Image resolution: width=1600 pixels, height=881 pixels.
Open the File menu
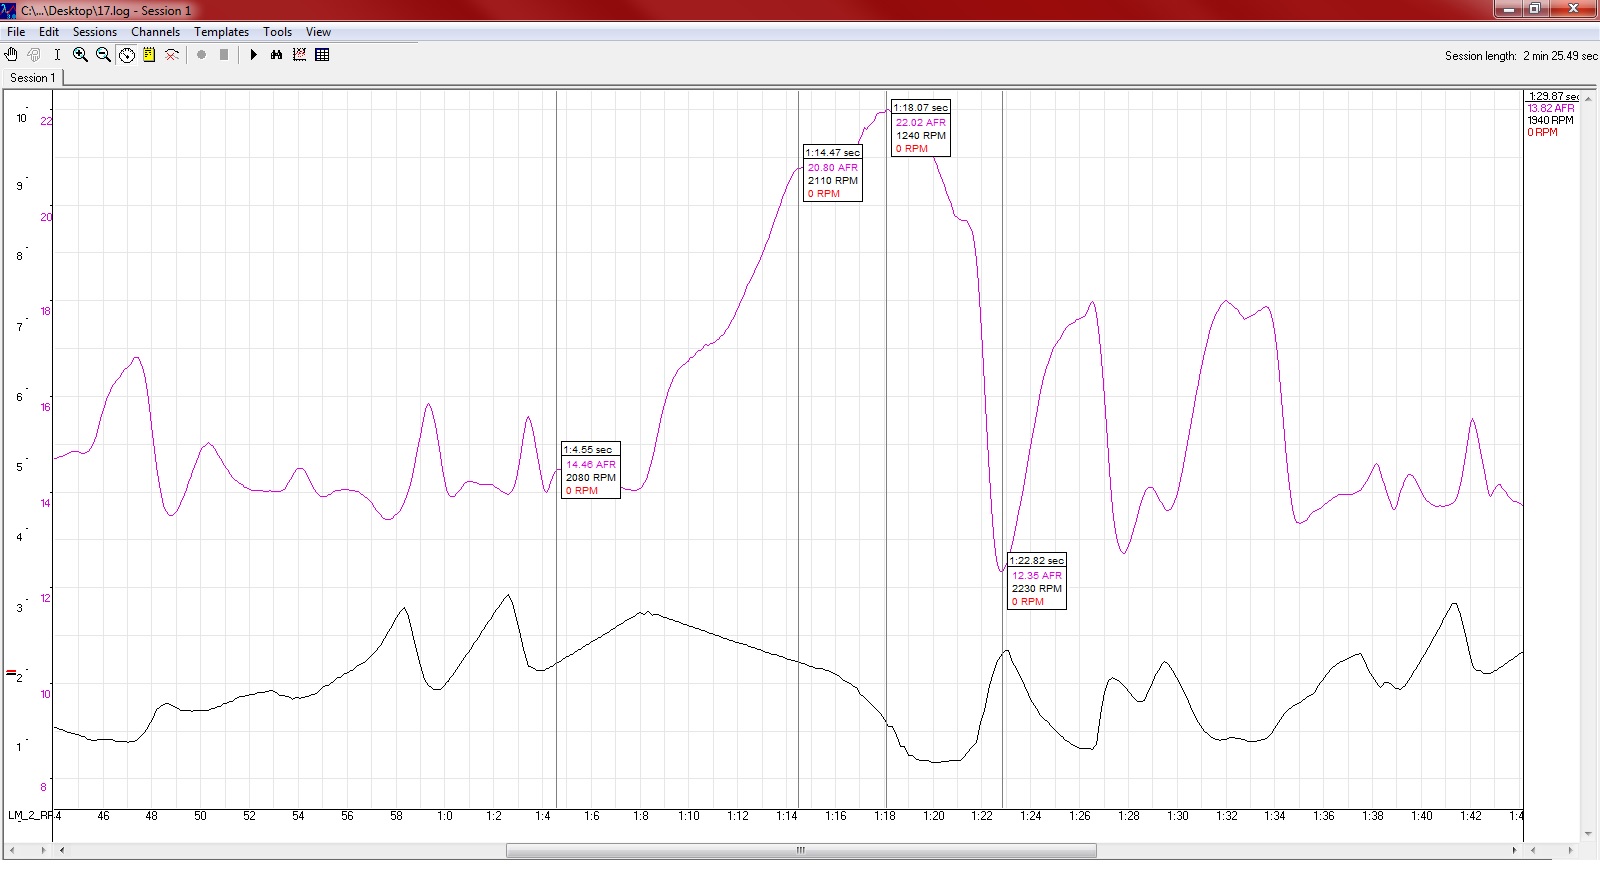point(16,32)
